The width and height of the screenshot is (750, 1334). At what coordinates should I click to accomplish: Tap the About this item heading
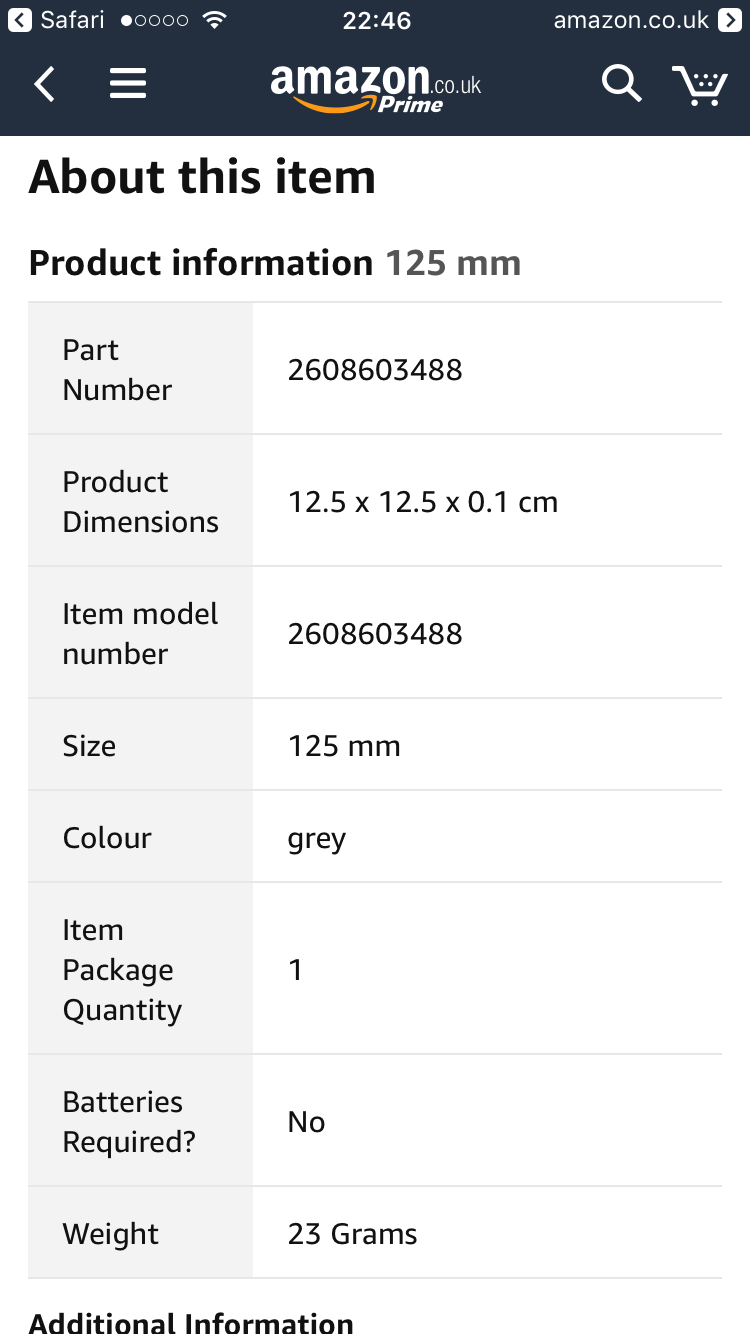click(x=202, y=177)
